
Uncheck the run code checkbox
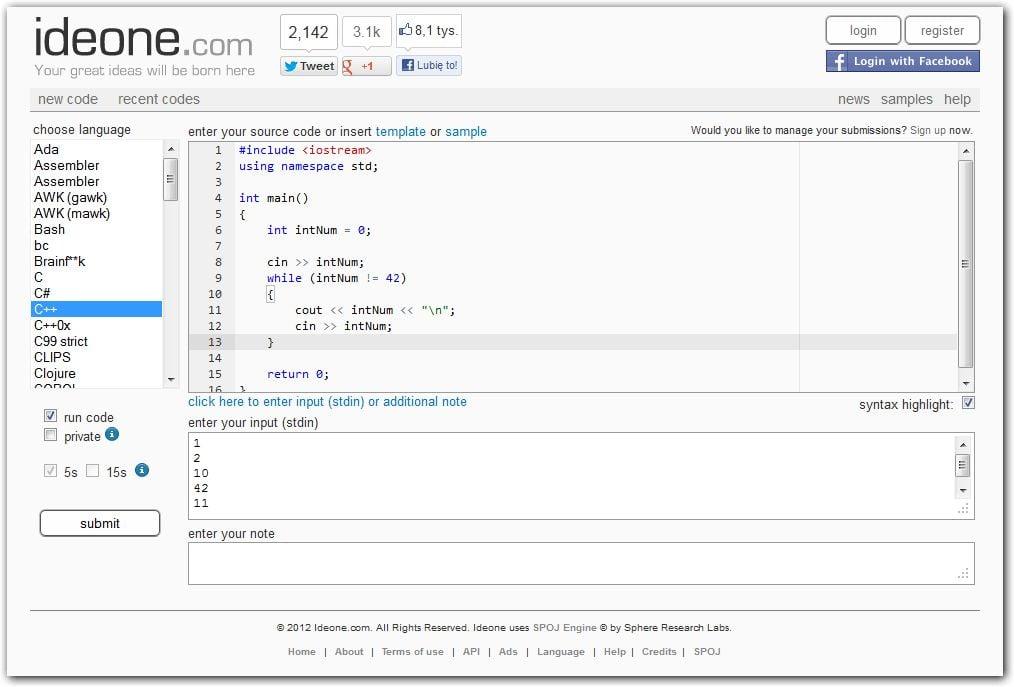coord(50,416)
